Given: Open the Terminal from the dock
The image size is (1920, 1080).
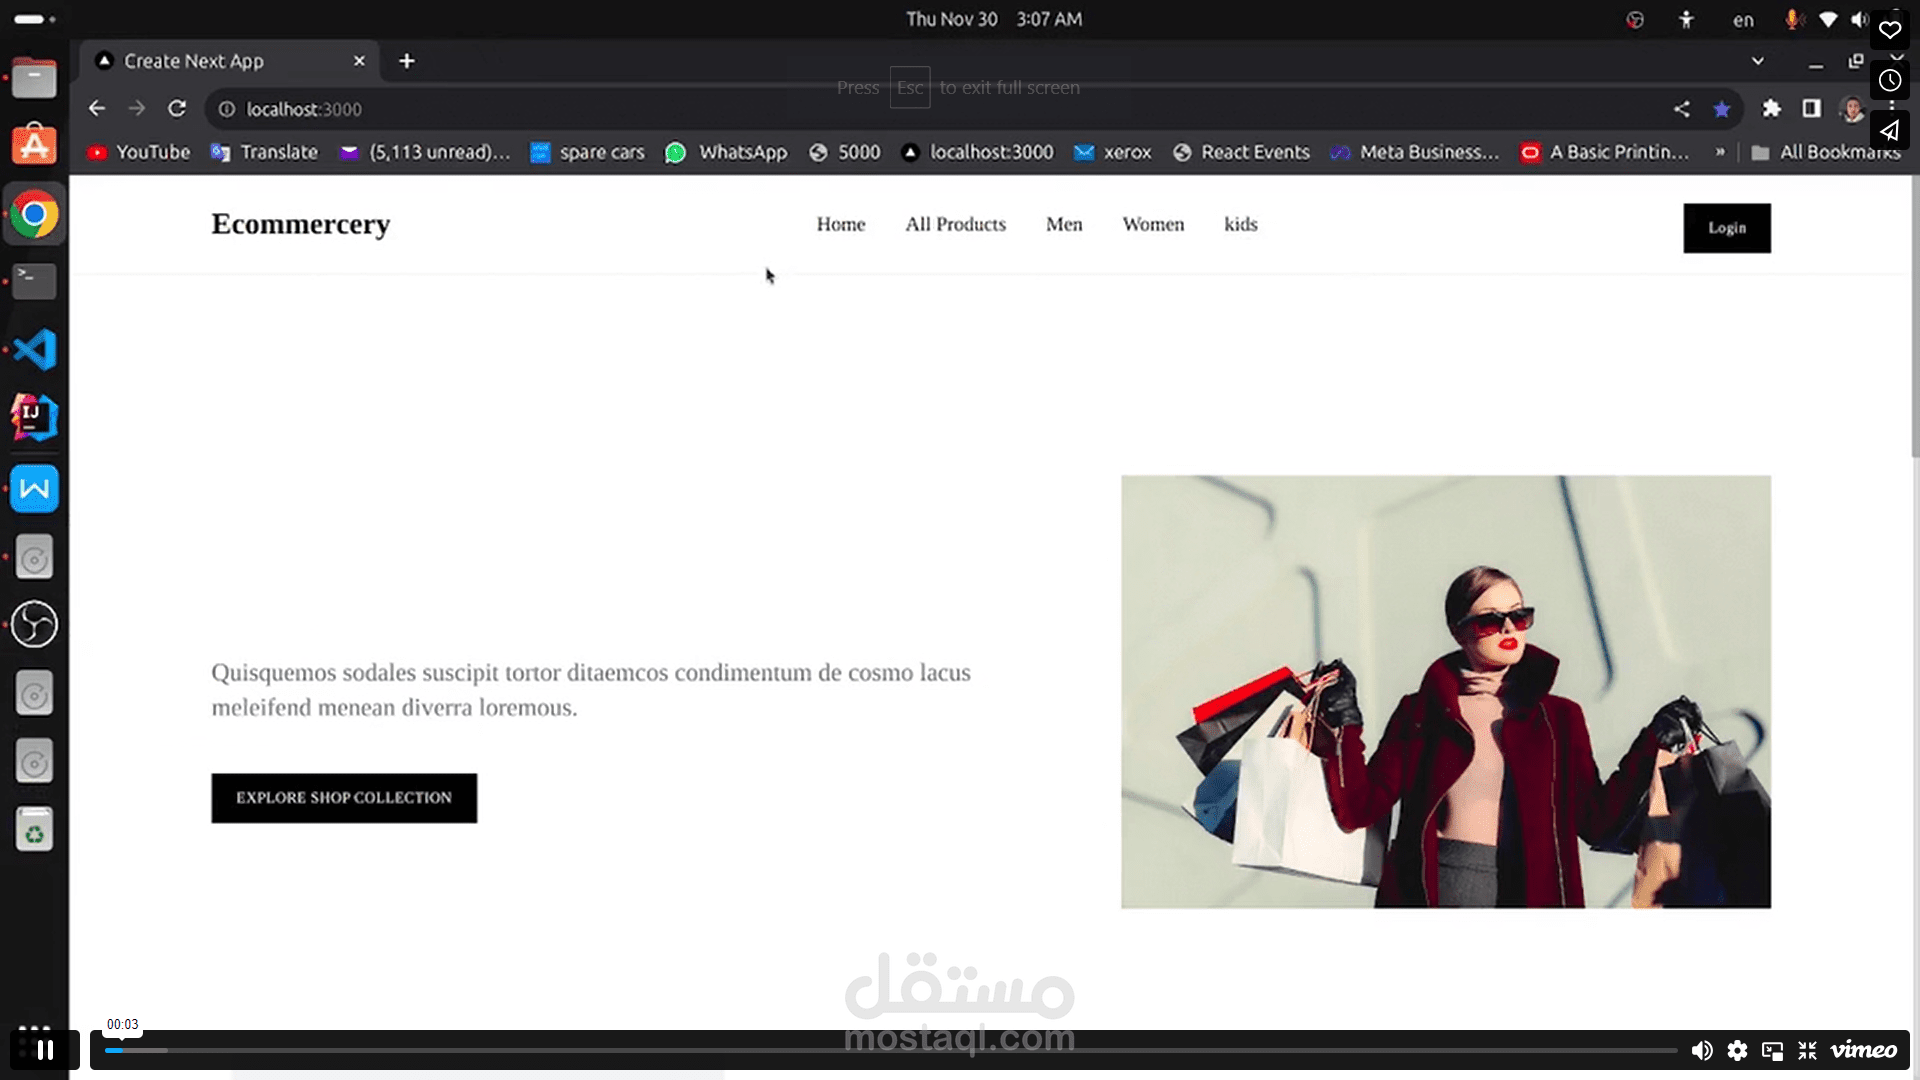Looking at the screenshot, I should (x=34, y=281).
